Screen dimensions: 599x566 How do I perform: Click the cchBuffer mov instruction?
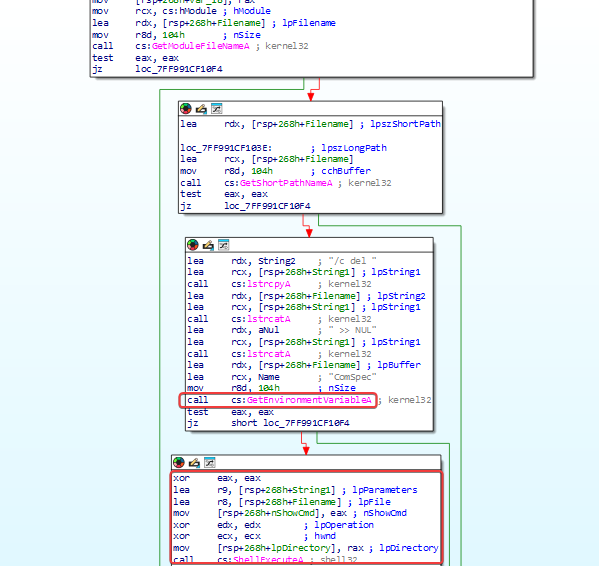[275, 171]
